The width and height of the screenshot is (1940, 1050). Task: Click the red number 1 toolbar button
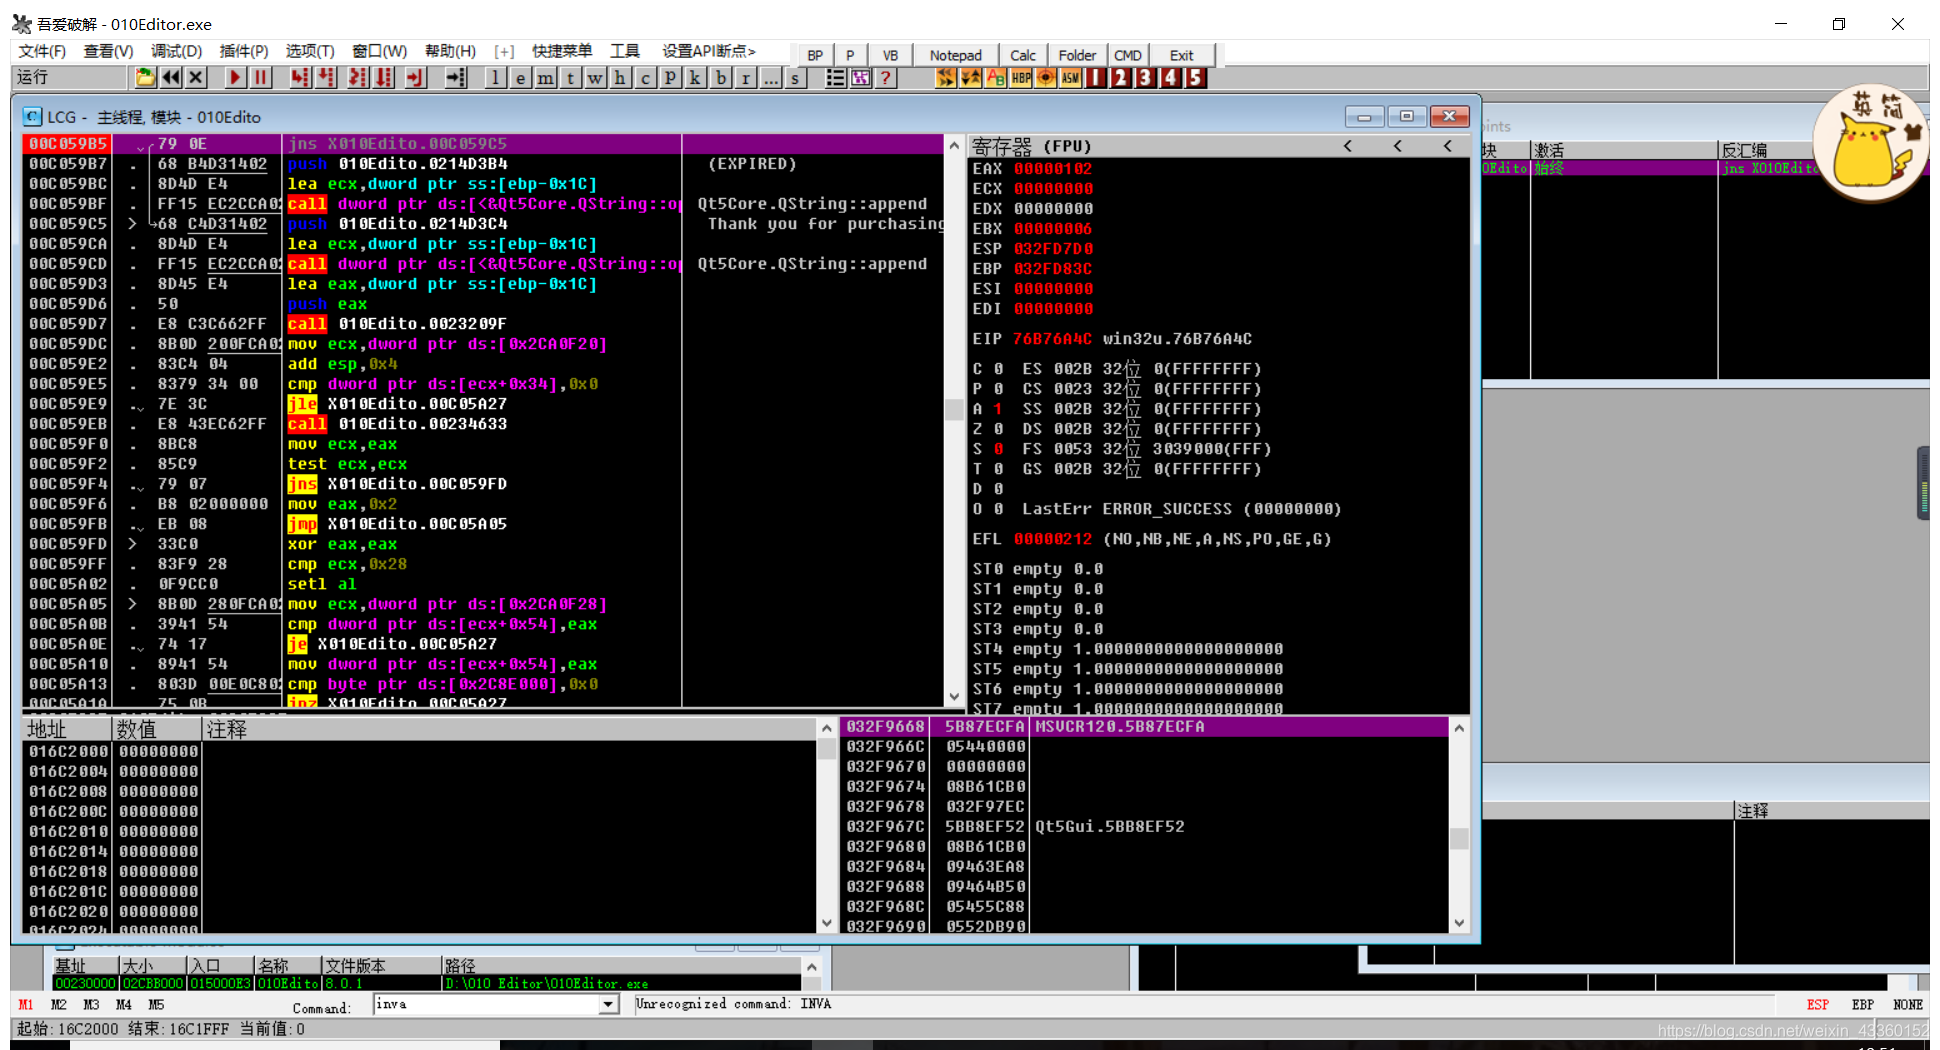click(1096, 78)
